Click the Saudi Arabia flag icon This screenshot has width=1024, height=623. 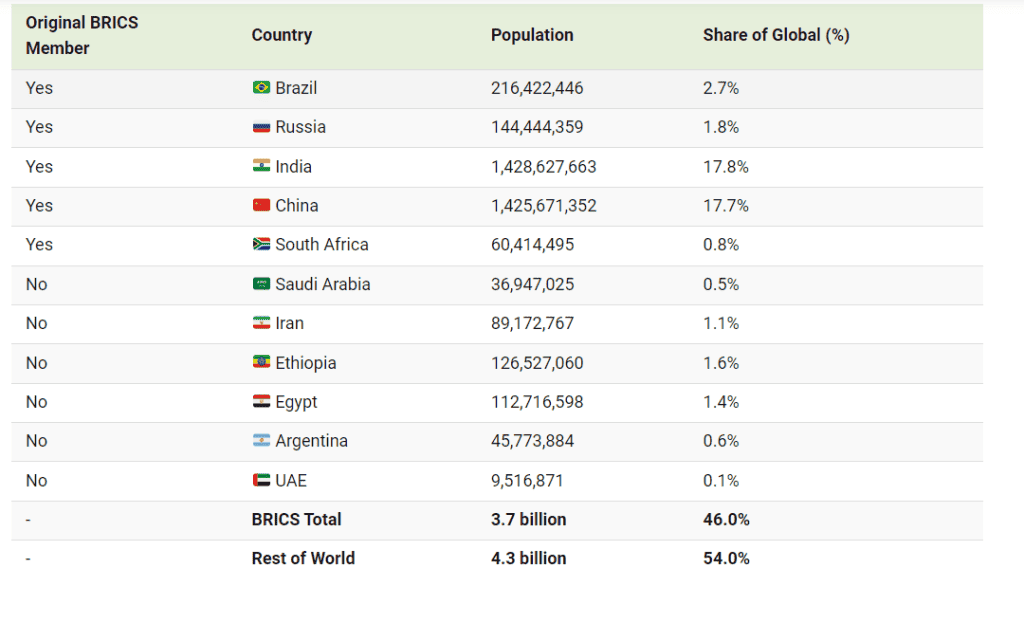point(261,284)
